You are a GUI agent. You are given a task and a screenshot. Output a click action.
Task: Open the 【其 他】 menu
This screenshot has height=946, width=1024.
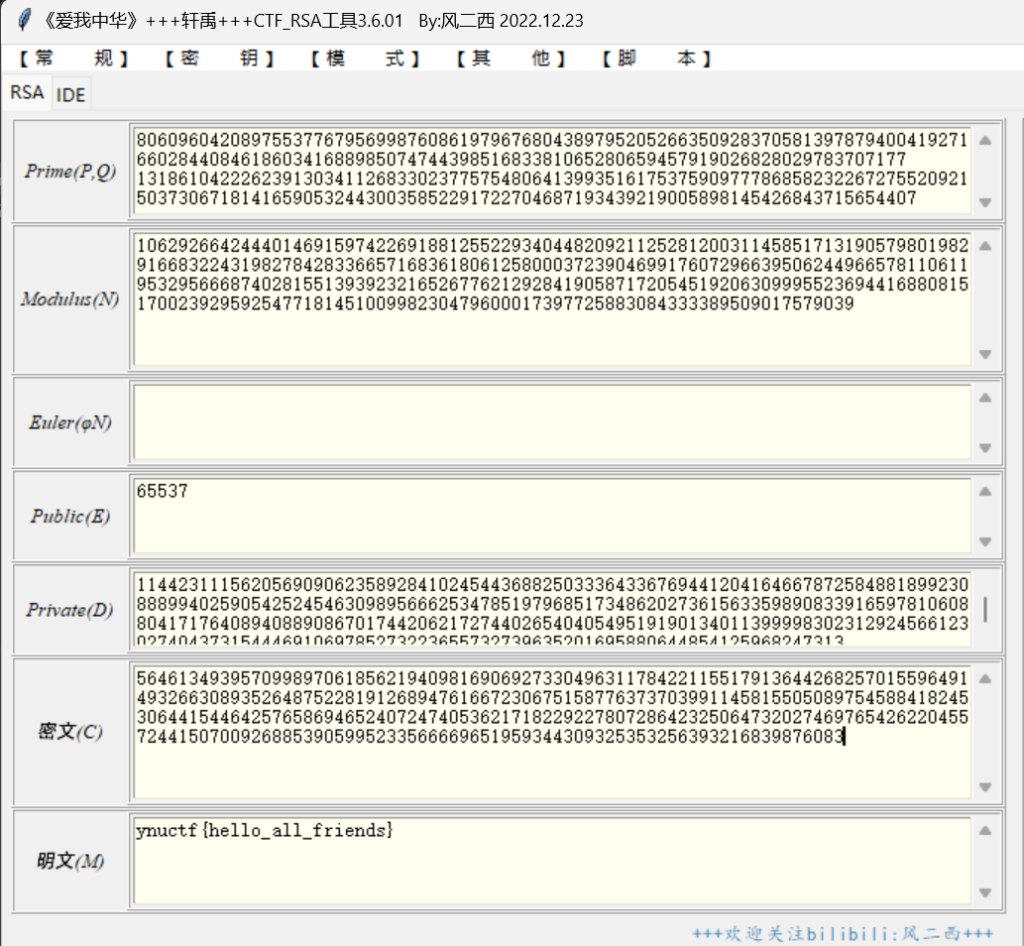510,59
